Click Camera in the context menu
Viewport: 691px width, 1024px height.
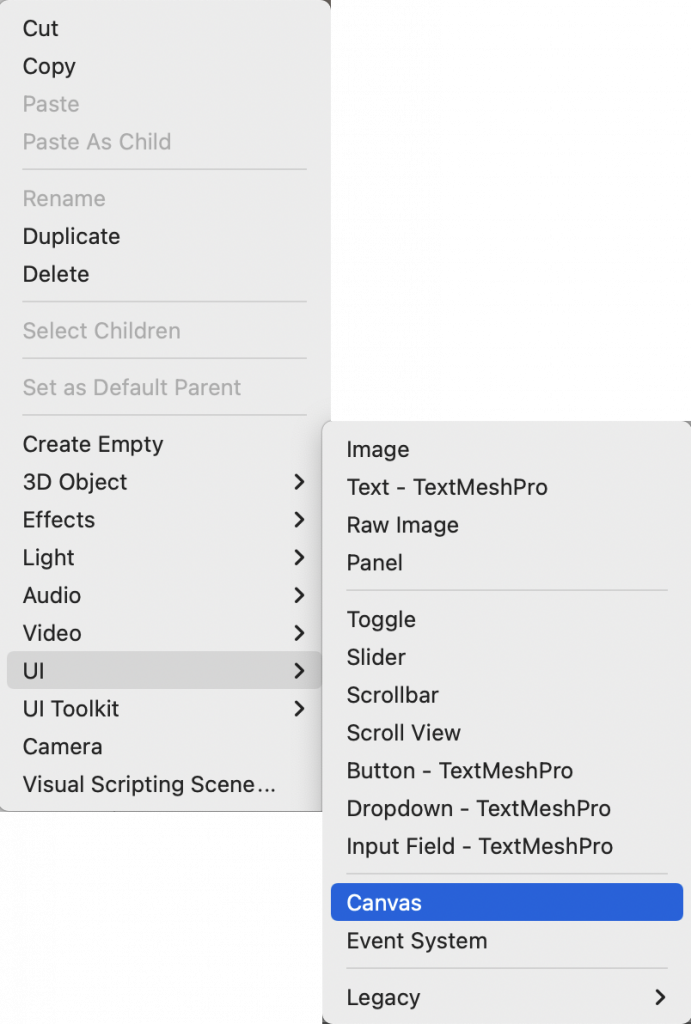coord(62,747)
